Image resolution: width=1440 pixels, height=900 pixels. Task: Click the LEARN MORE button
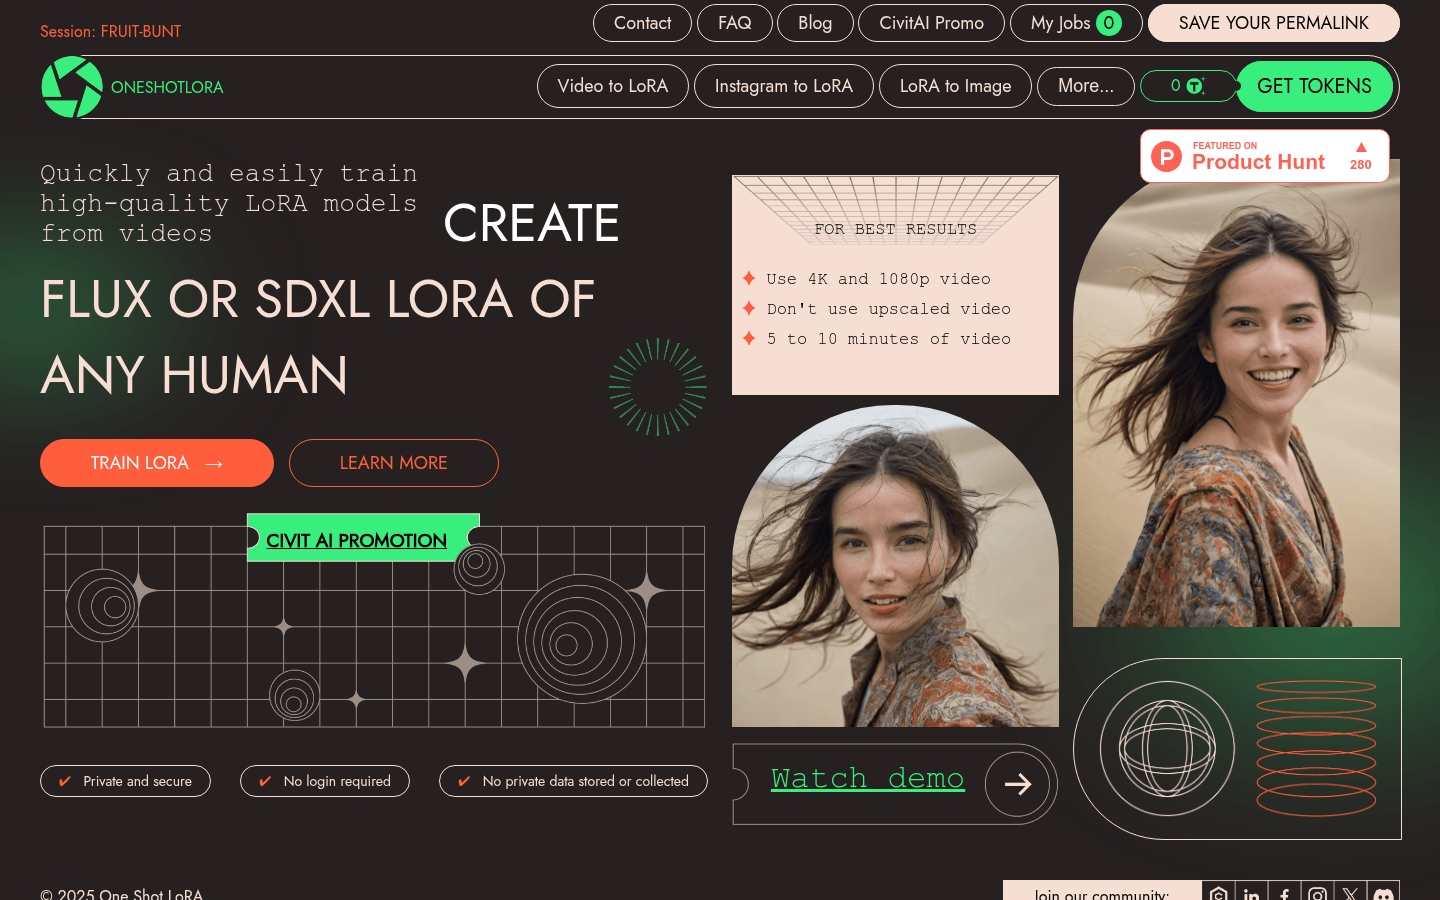click(394, 463)
